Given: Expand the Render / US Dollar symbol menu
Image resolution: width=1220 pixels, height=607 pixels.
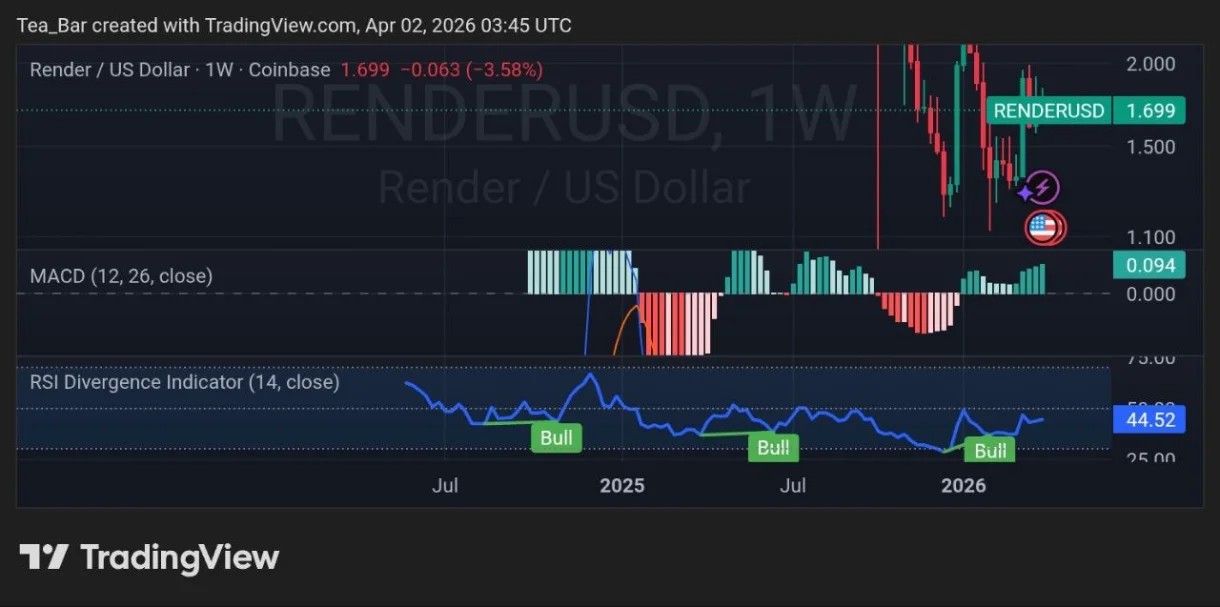Looking at the screenshot, I should click(x=109, y=70).
